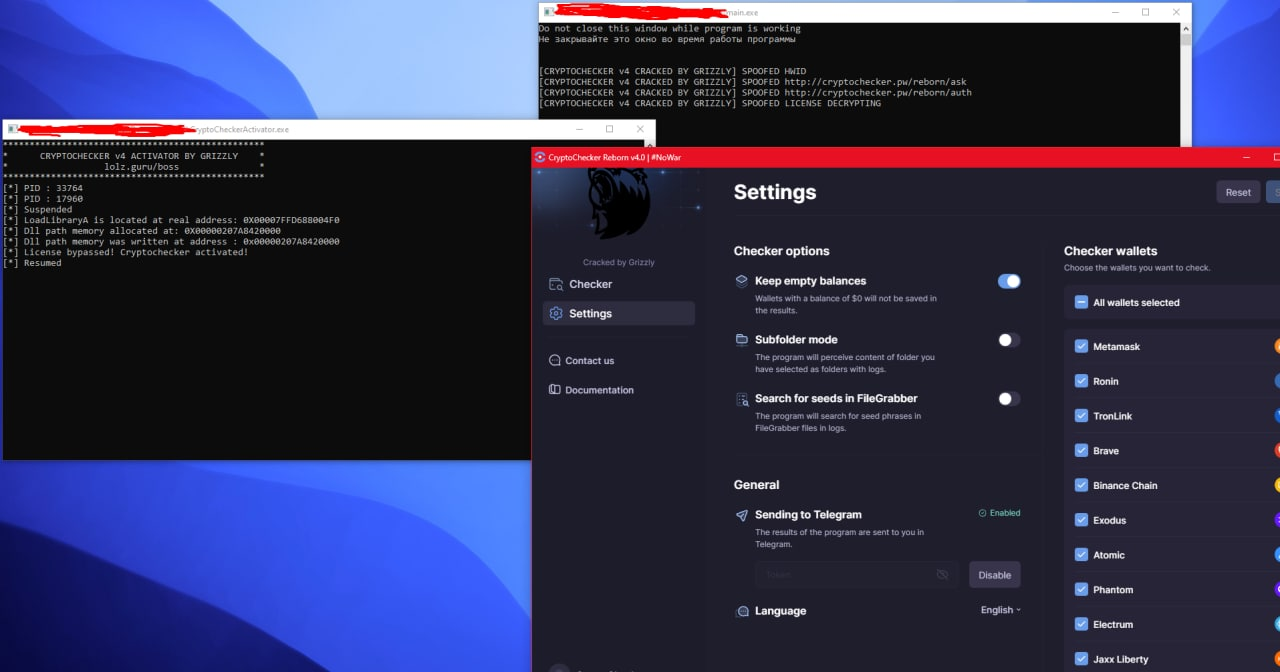This screenshot has height=672, width=1280.
Task: Select Settings in the sidebar
Action: 590,314
